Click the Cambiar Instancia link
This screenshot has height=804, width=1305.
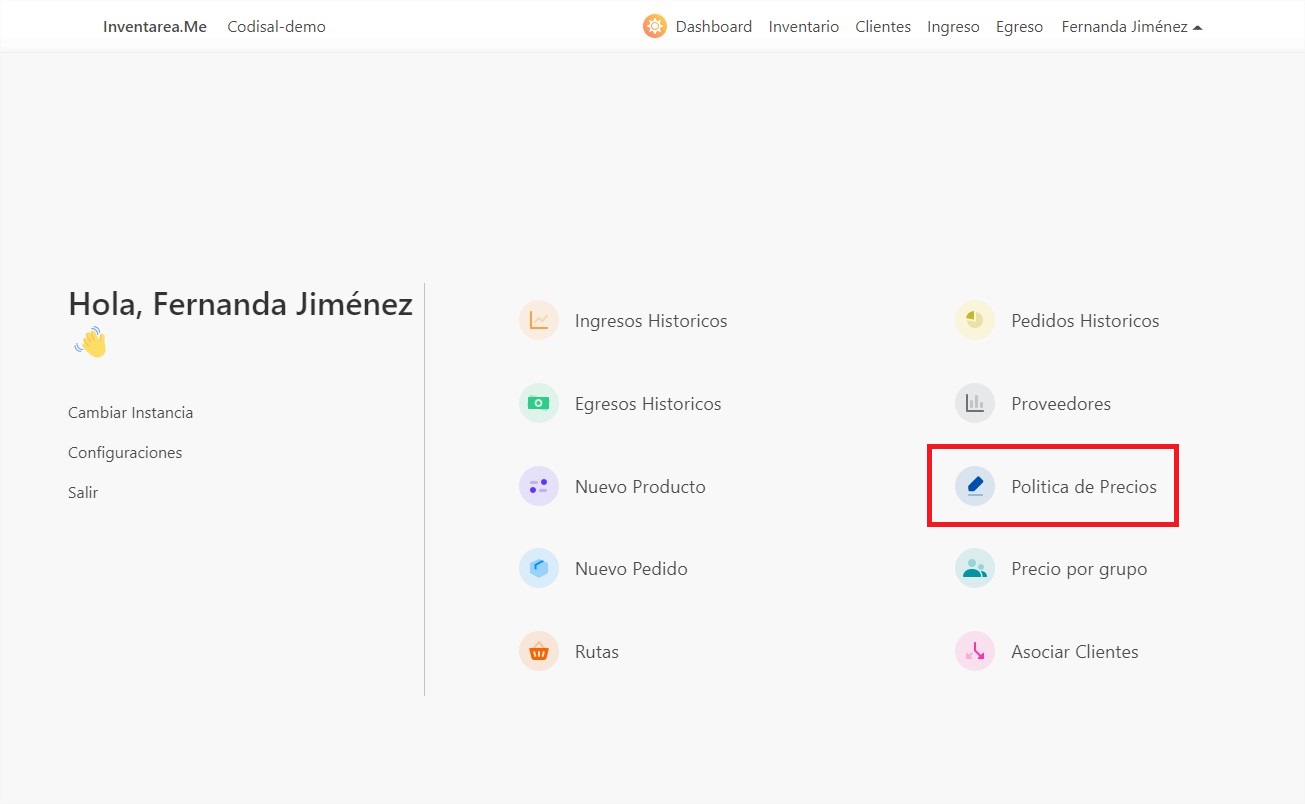130,412
